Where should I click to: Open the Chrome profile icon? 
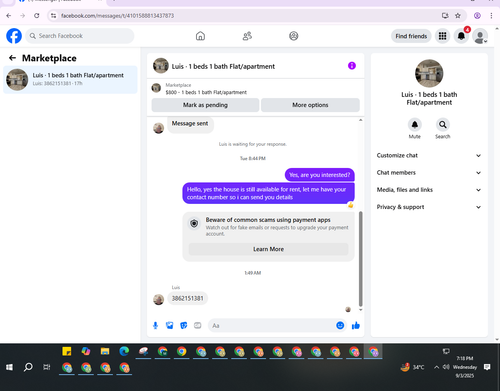pos(477,16)
